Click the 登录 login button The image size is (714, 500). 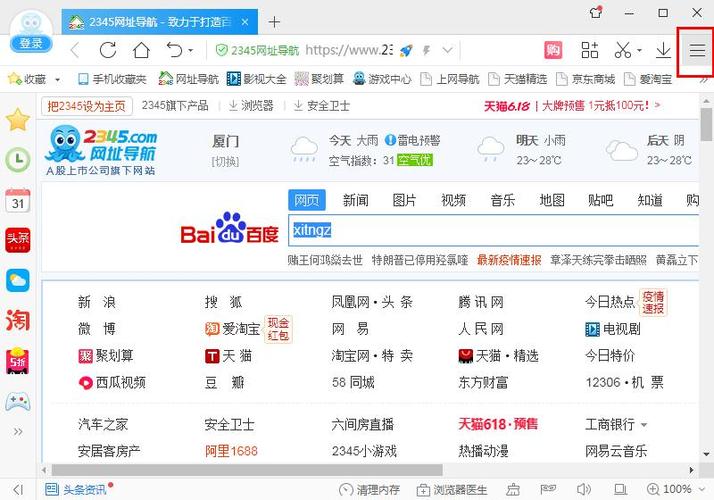31,44
